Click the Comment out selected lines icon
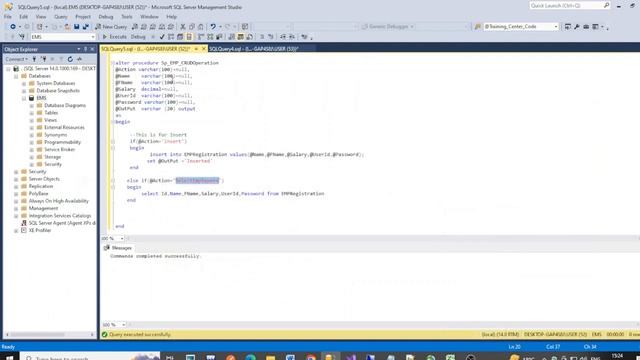Screen dimensions: 640x360 coord(262,37)
